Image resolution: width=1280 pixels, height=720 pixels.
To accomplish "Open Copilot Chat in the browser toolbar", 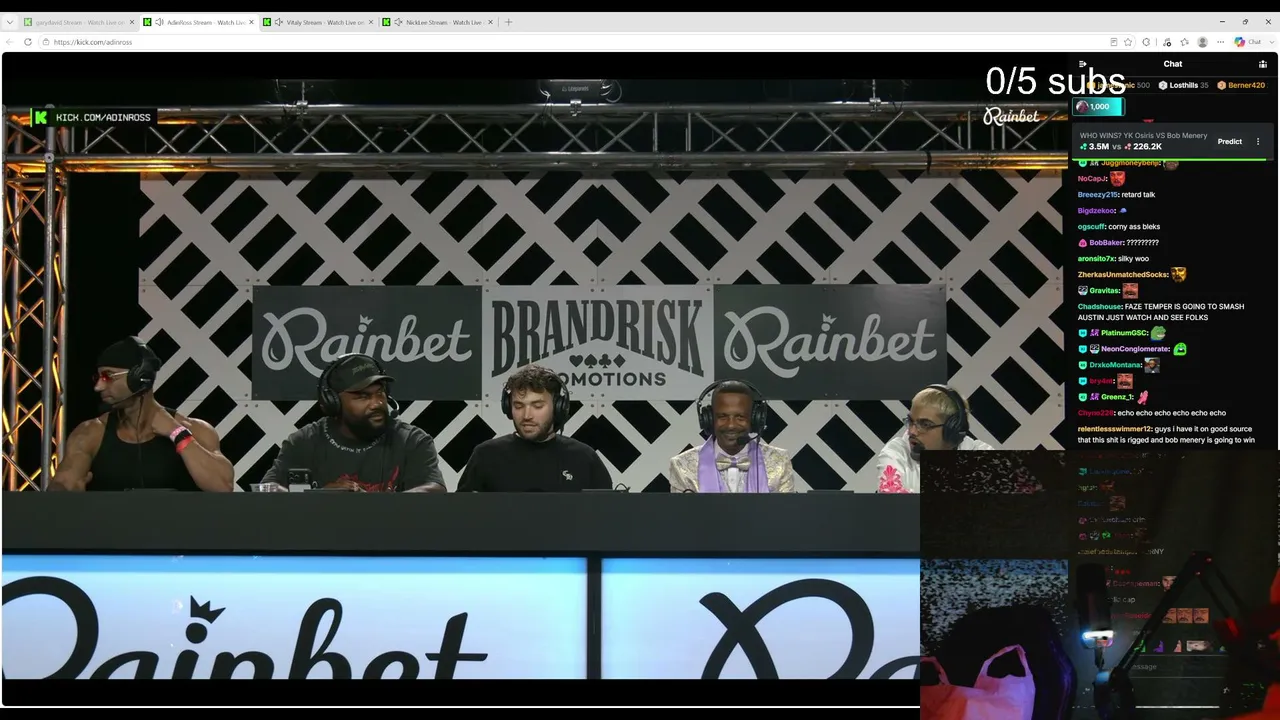I will [x=1247, y=42].
